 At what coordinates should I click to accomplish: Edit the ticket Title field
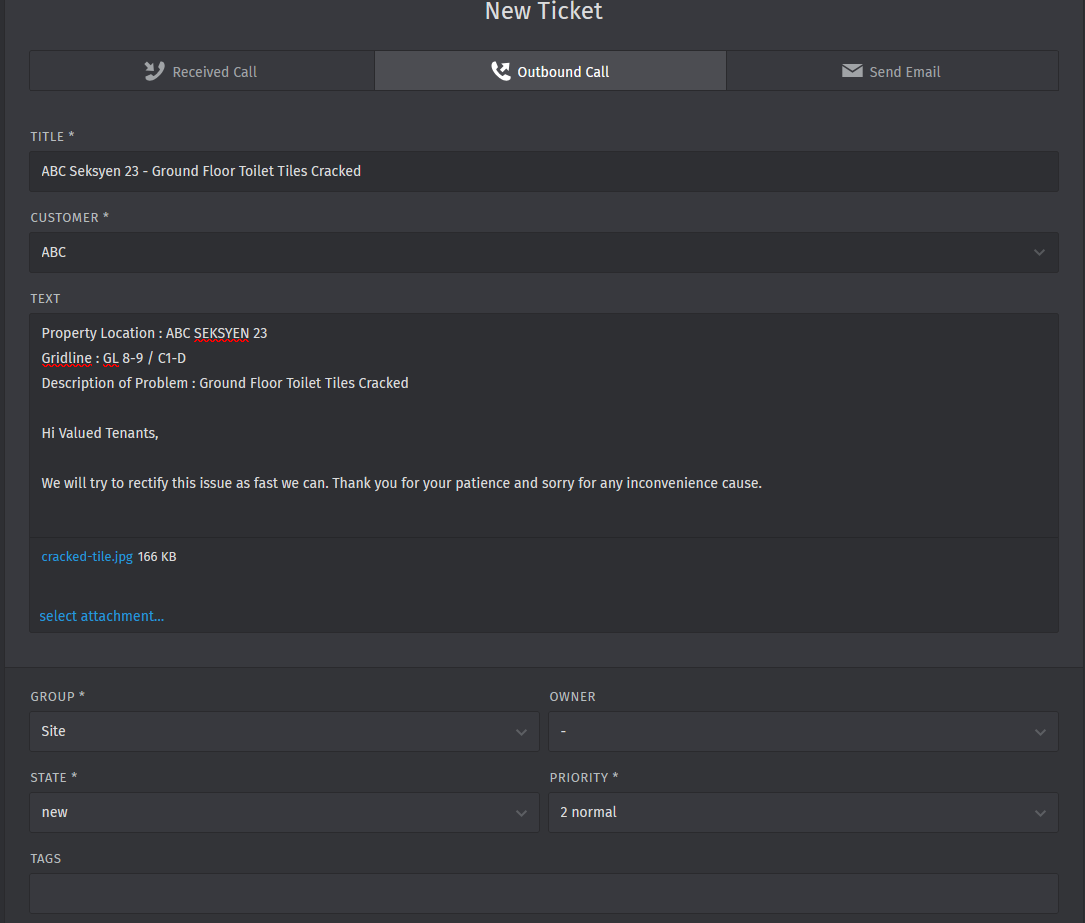tap(544, 171)
